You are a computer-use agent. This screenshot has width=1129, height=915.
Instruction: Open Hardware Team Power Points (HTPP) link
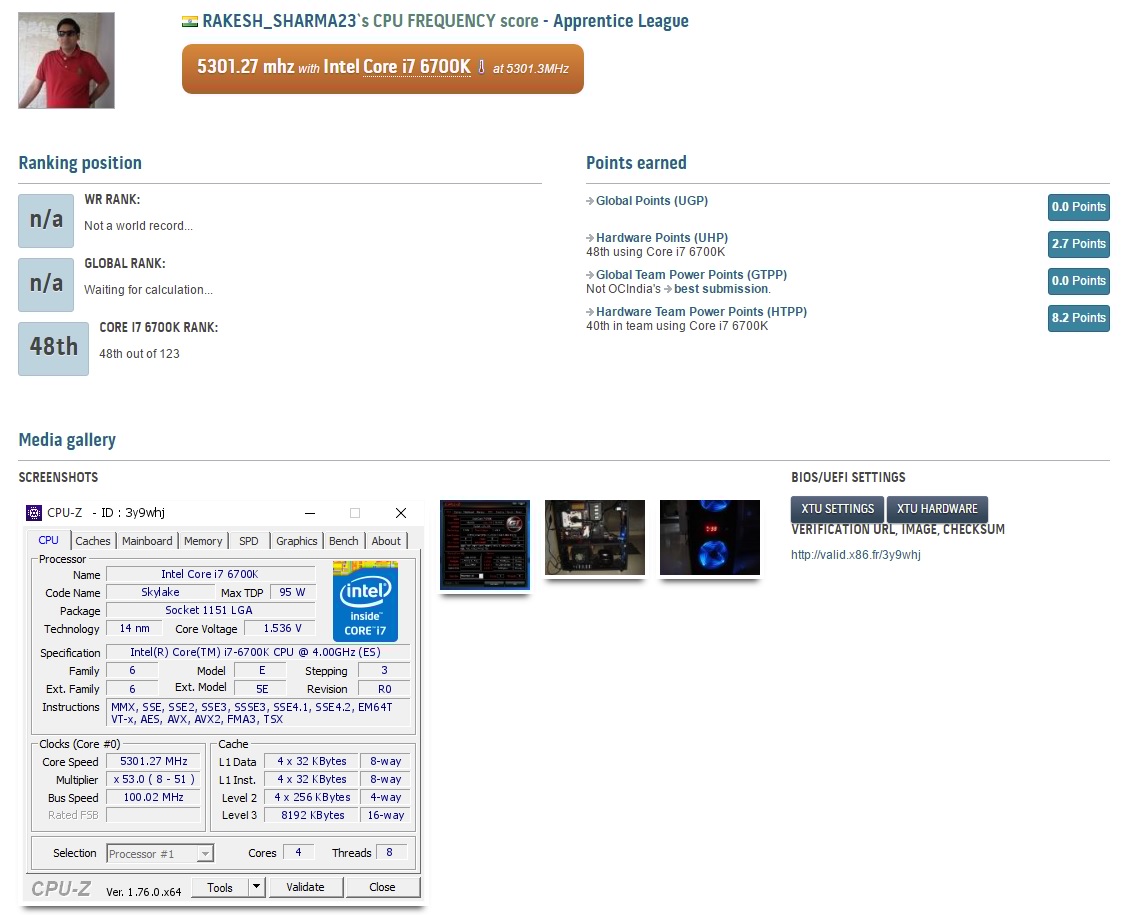(701, 312)
